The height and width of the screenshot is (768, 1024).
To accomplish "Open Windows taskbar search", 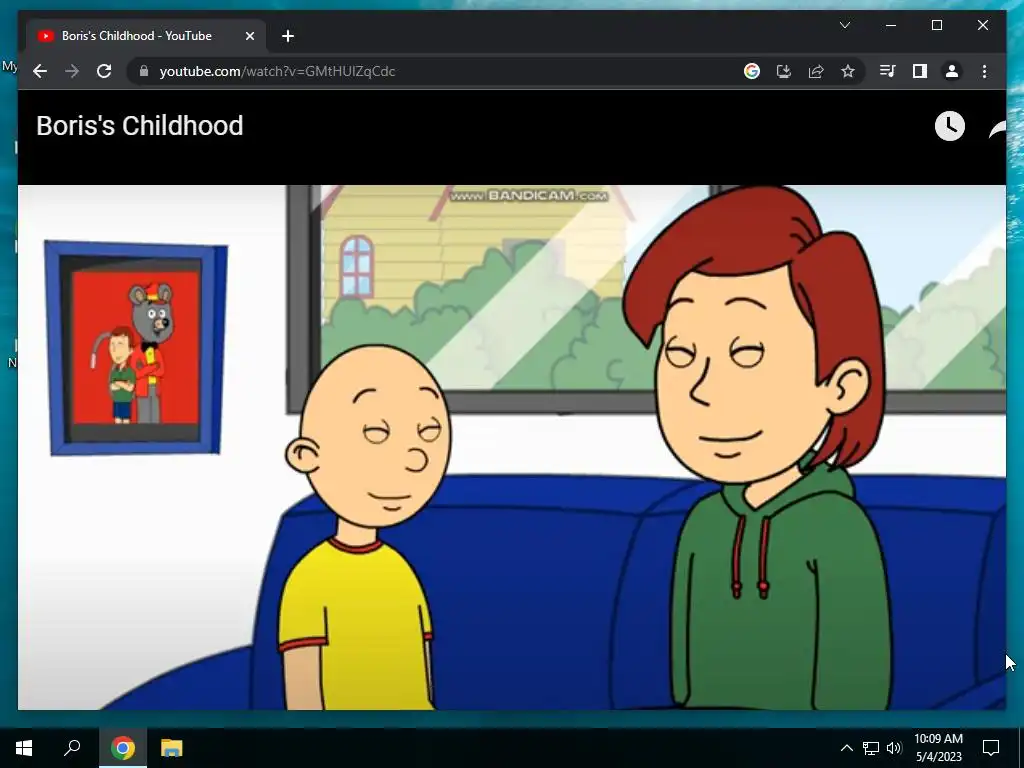I will tap(72, 748).
